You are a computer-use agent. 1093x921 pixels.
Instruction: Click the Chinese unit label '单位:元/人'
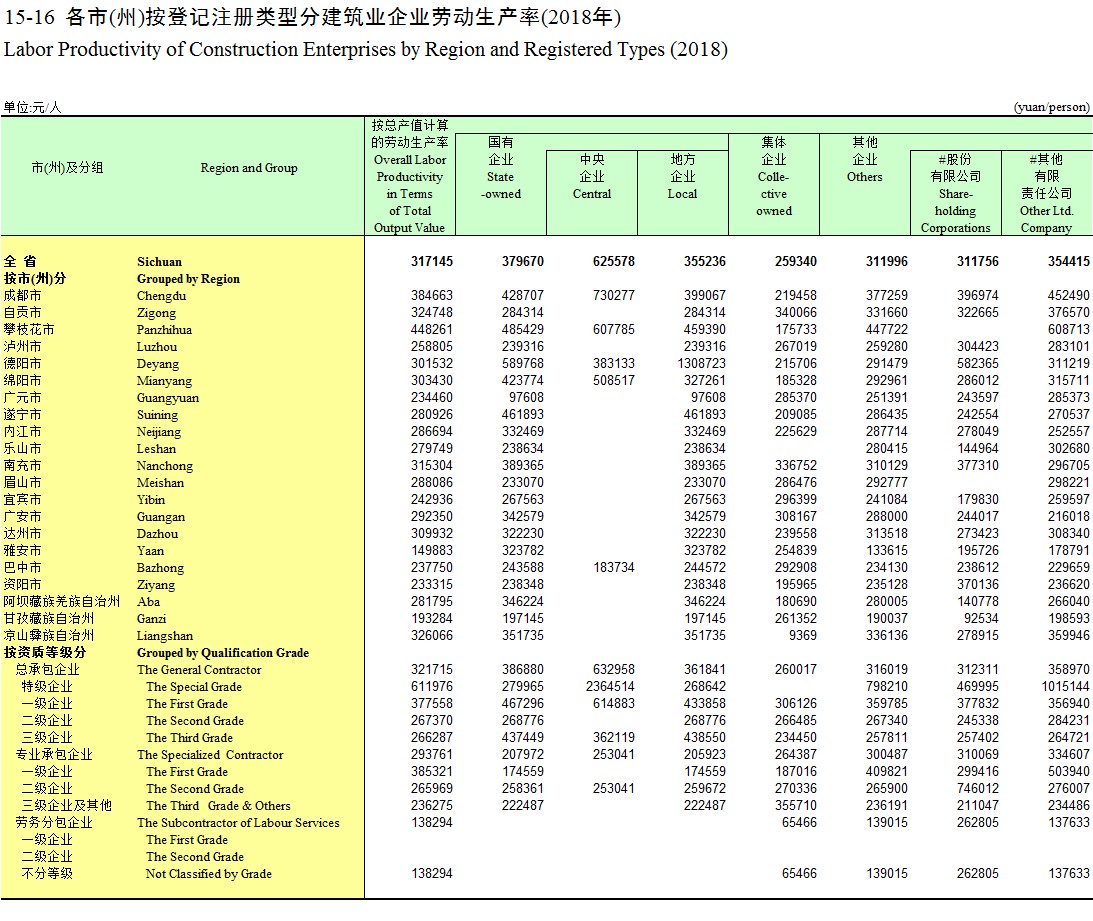point(32,107)
